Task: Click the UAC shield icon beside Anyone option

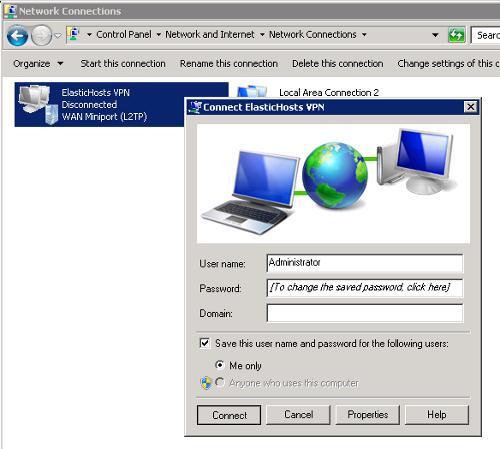Action: pyautogui.click(x=206, y=383)
